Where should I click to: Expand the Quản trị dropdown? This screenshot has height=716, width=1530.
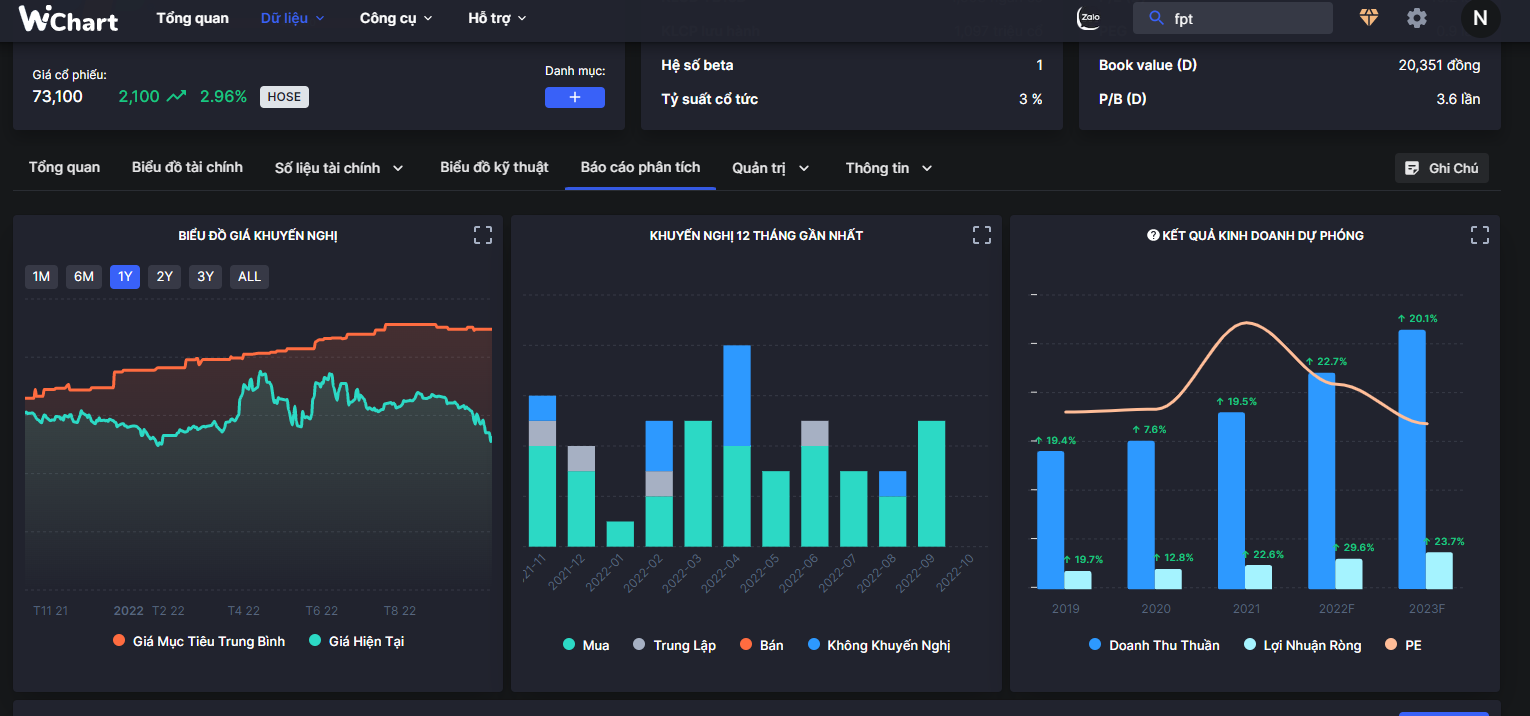coord(770,168)
